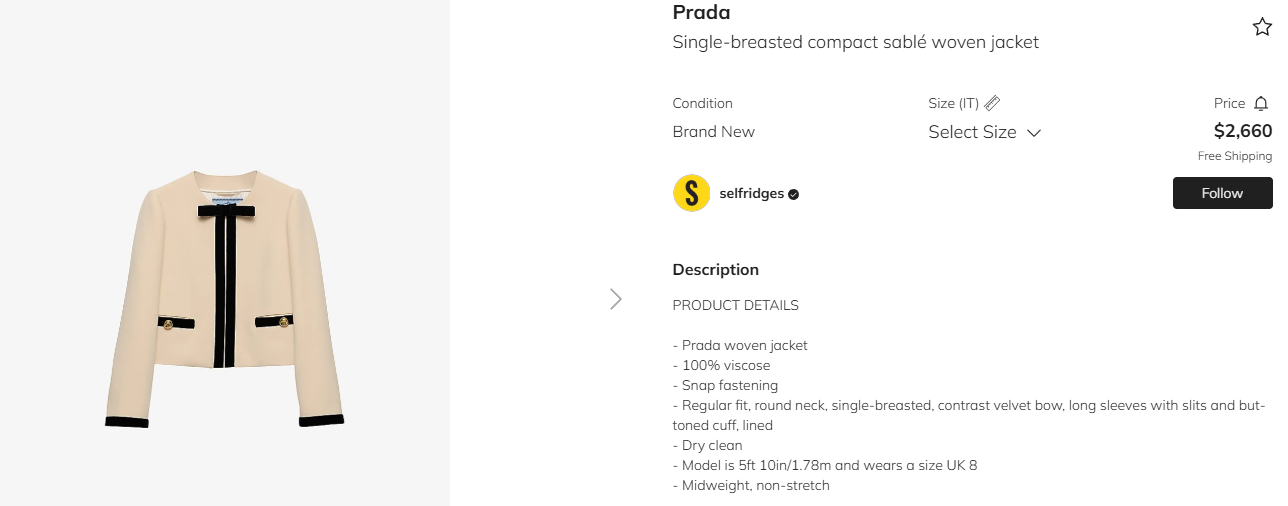Viewport: 1288px width, 506px height.
Task: Click the Description heading
Action: point(715,269)
